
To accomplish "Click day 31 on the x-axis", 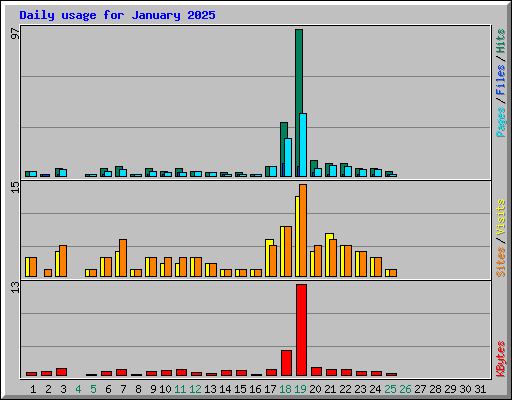I will tap(480, 389).
